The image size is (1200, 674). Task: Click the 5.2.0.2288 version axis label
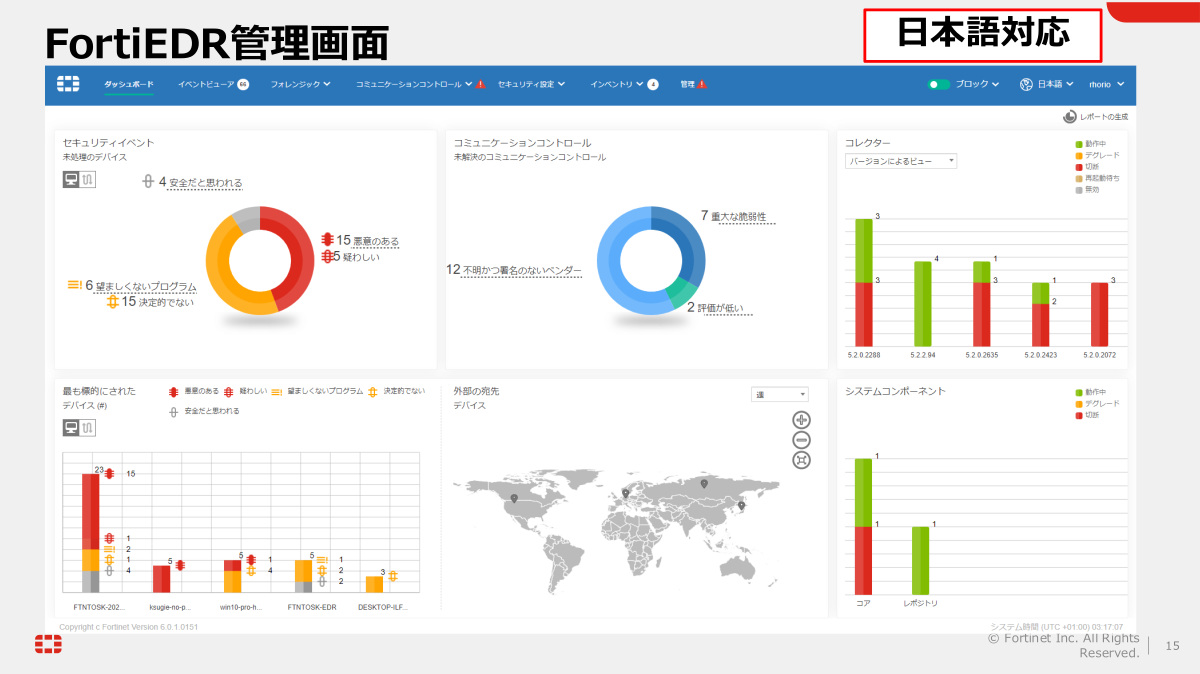coord(864,354)
